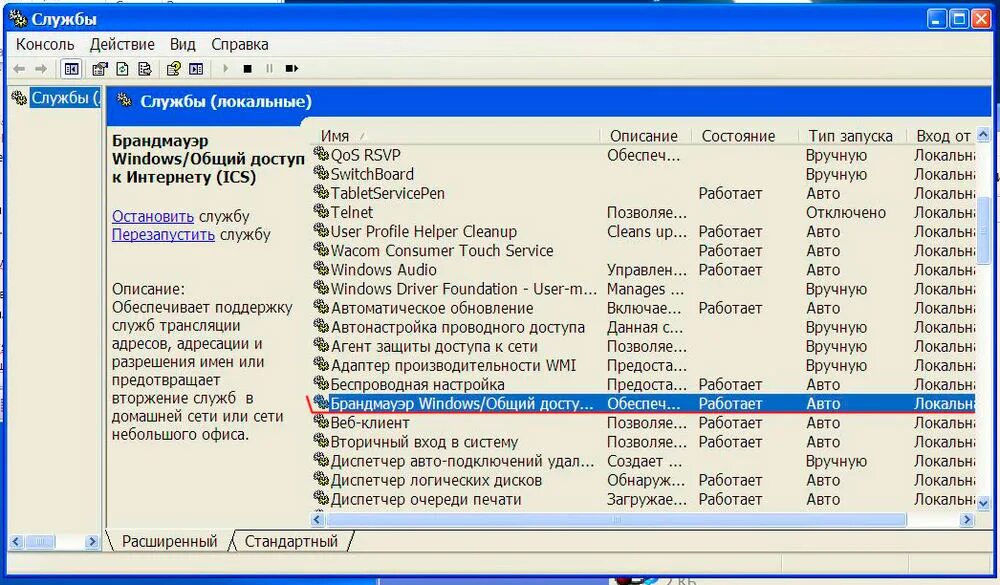The width and height of the screenshot is (1000, 585).
Task: Click the services list scroll up arrow
Action: [x=983, y=135]
